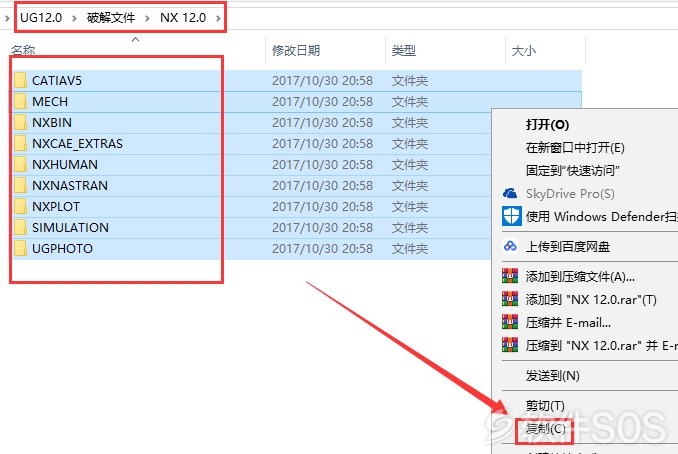The height and width of the screenshot is (454, 678).
Task: Click the SkyDrive Pro cloud icon
Action: tap(510, 193)
